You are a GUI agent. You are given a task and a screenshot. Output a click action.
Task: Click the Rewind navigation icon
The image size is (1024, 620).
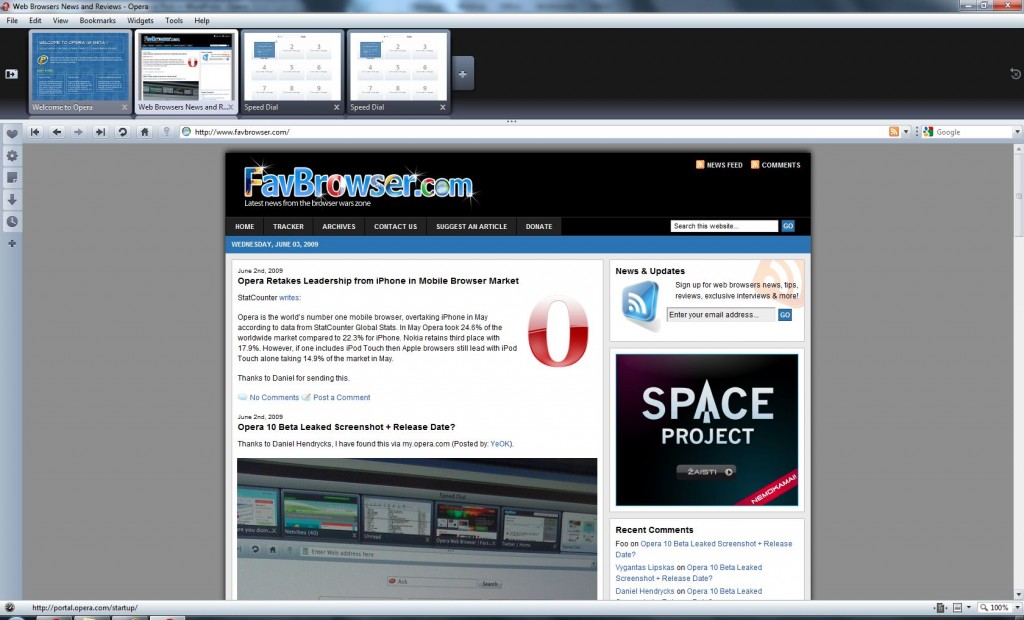[35, 132]
